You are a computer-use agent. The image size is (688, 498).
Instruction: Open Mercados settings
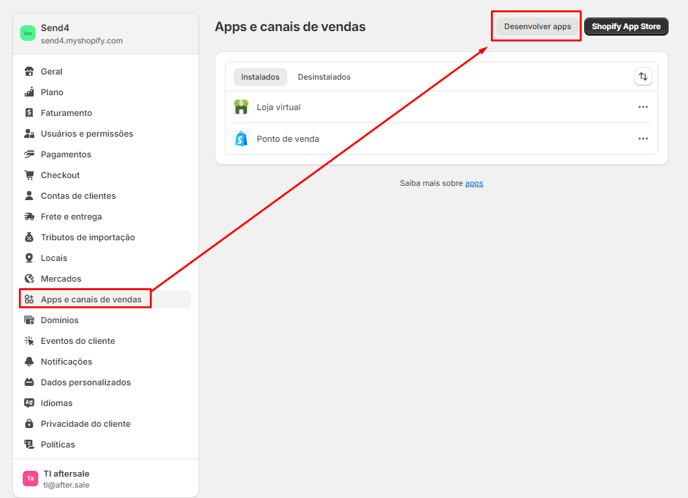(105, 279)
